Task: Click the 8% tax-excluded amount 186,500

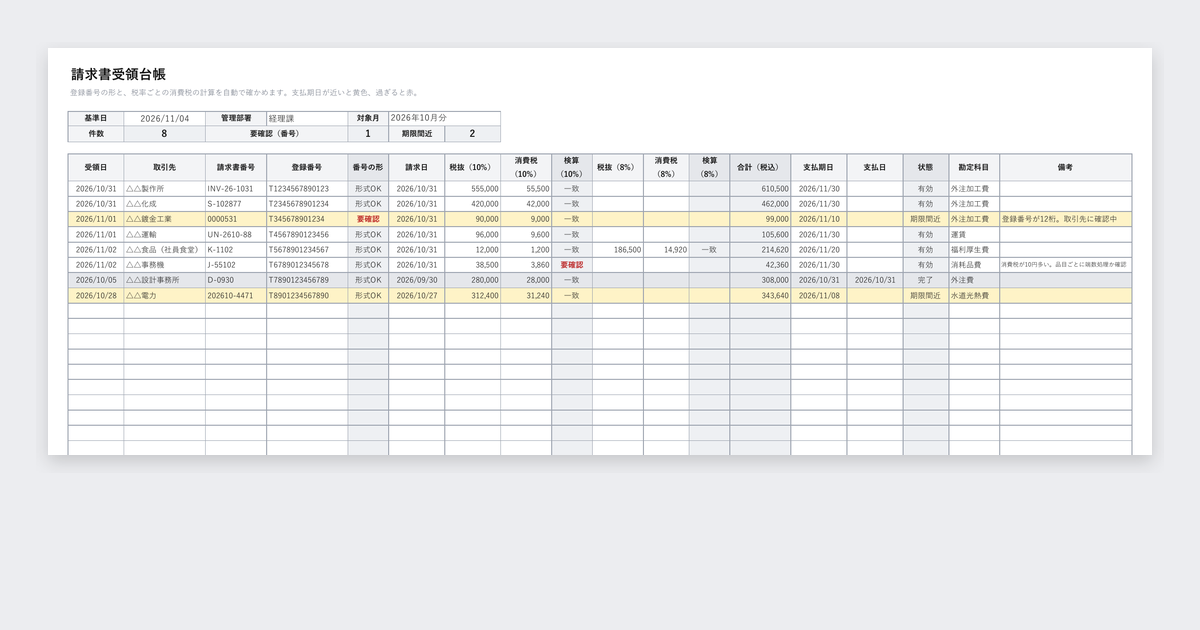Action: coord(617,250)
